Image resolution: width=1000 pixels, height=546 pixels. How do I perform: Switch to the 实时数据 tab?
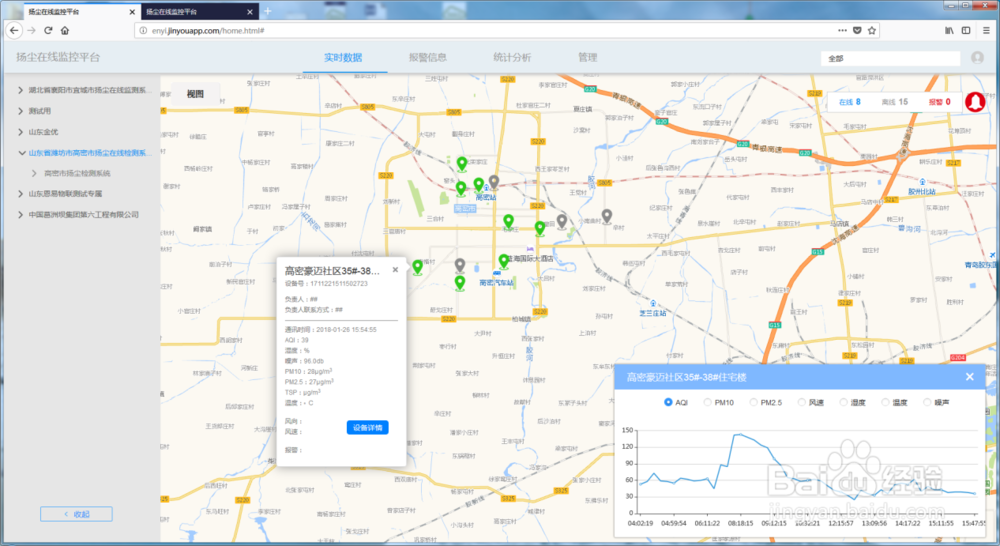click(343, 57)
